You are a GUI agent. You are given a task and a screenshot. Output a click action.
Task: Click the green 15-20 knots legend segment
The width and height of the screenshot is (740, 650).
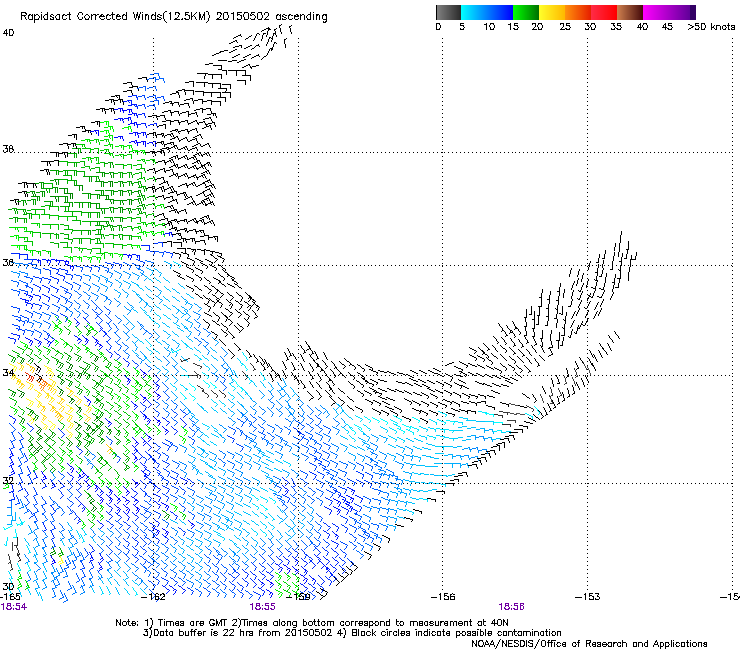tap(526, 12)
